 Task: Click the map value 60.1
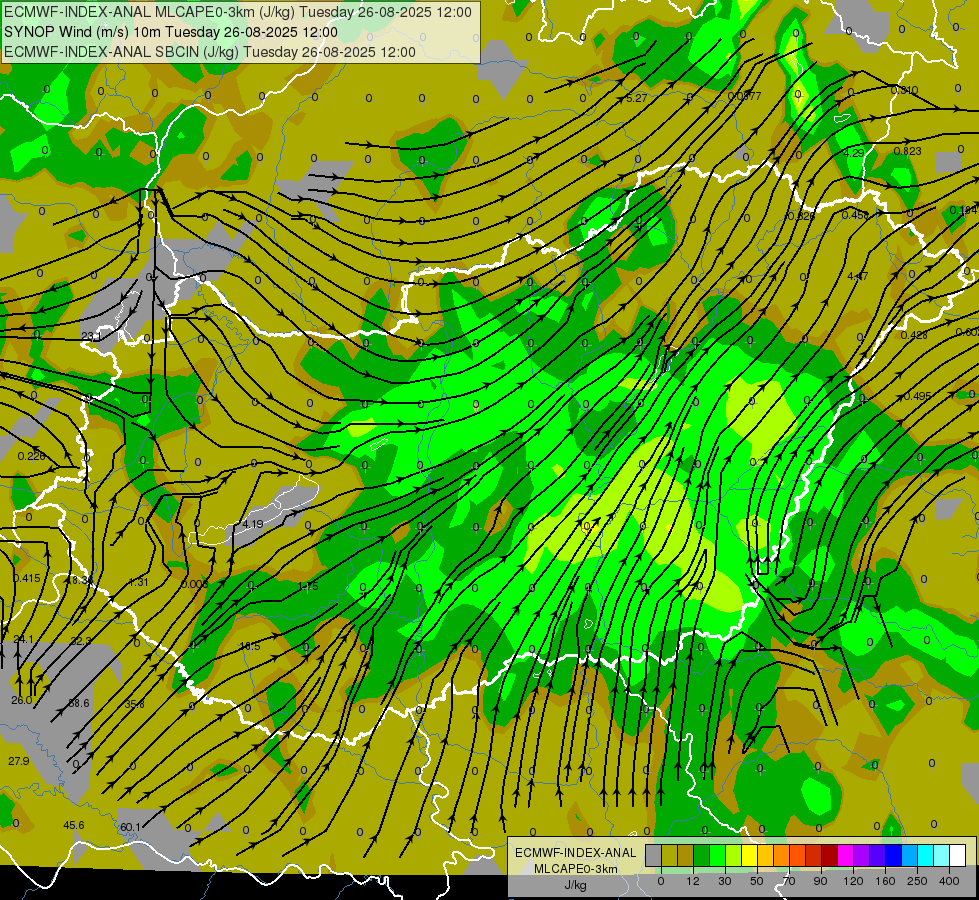130,827
